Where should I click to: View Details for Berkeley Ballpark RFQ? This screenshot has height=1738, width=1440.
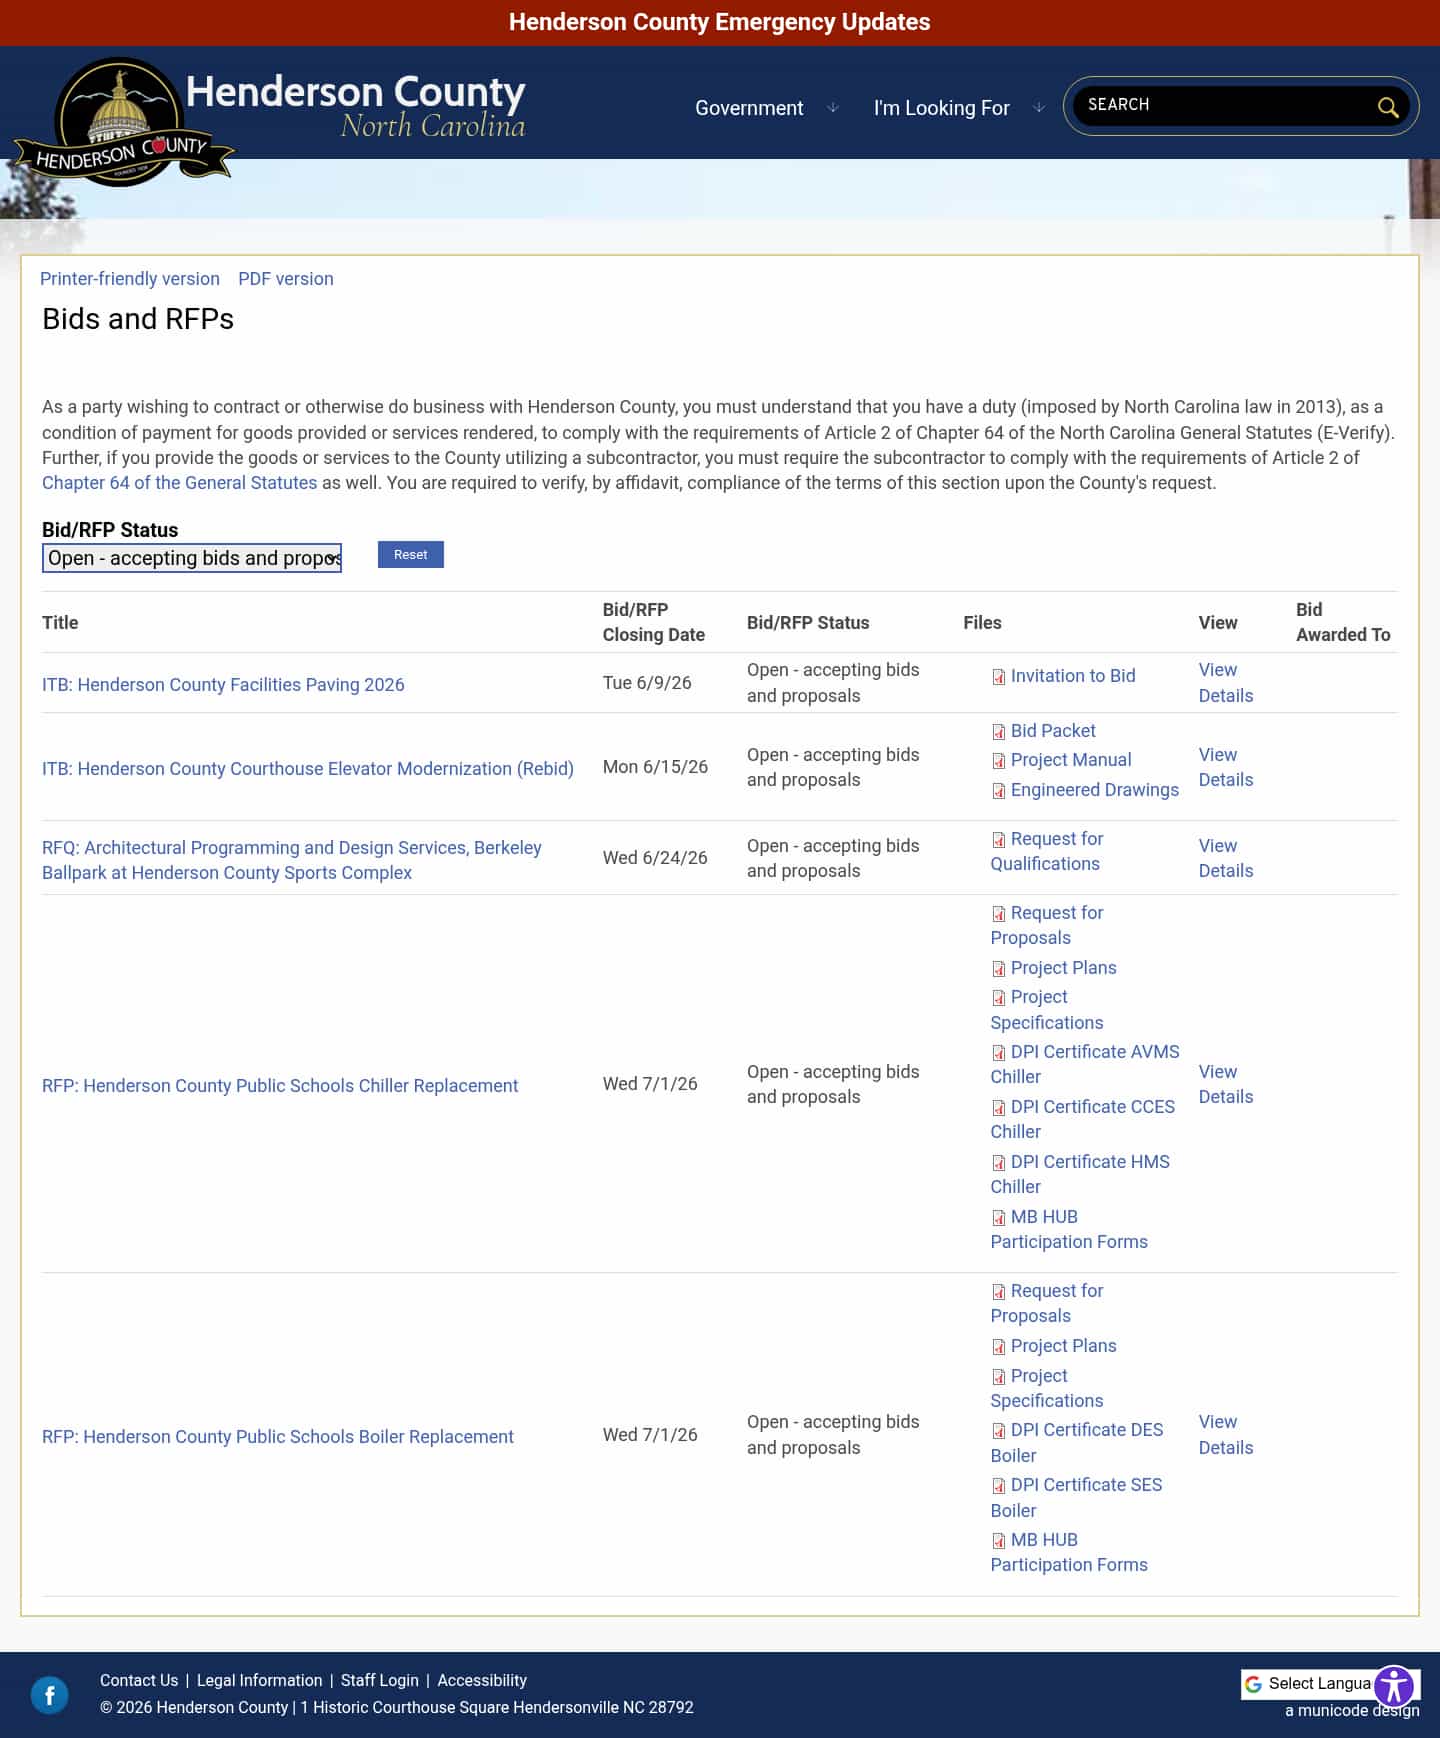[x=1226, y=858]
